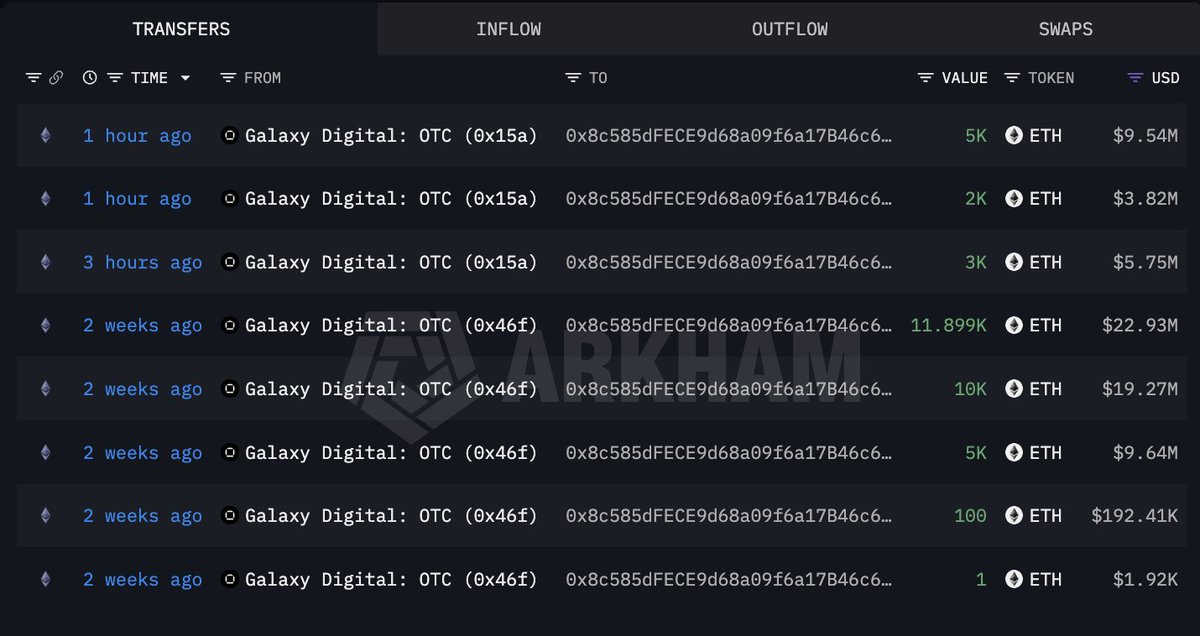The height and width of the screenshot is (636, 1200).
Task: Open the FROM column filter icon
Action: (228, 78)
